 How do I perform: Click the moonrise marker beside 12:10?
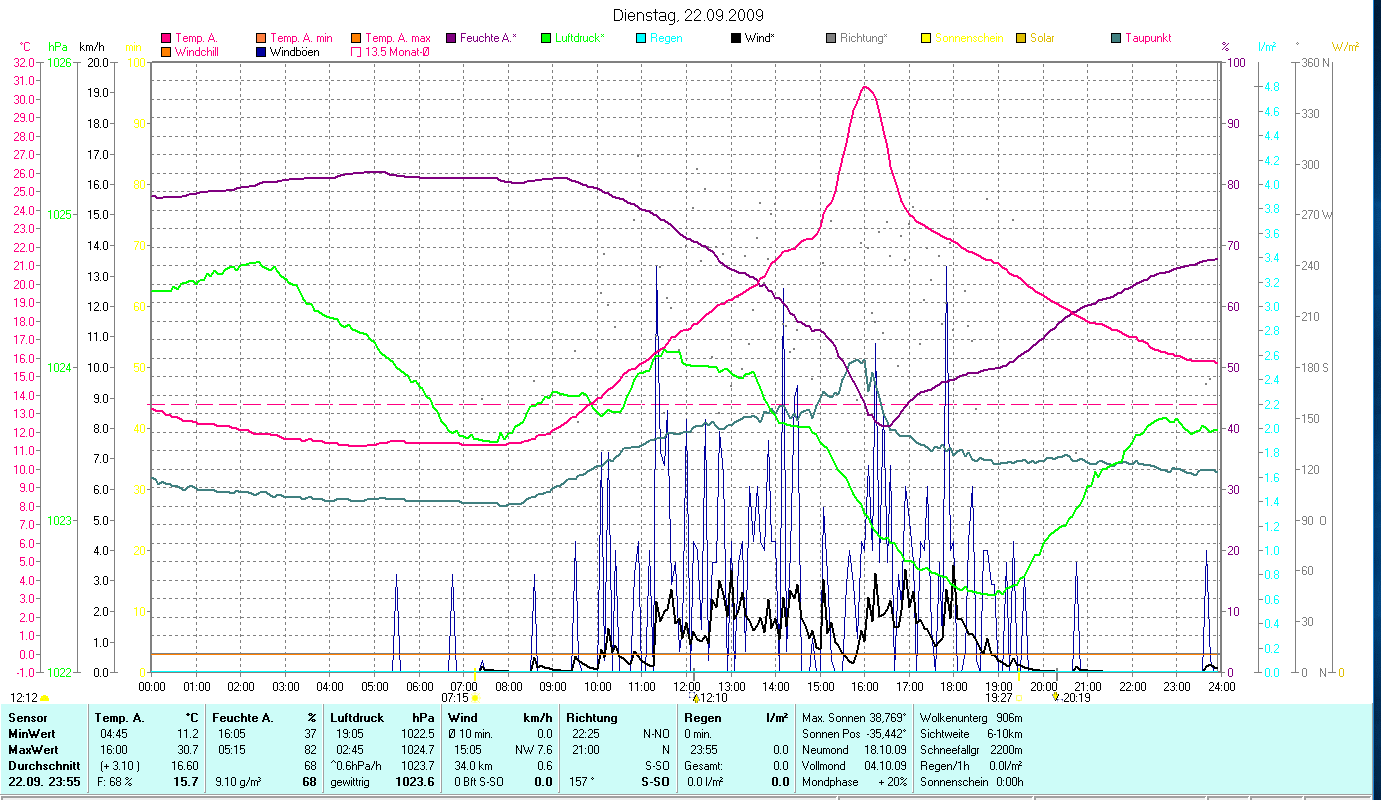coord(696,697)
